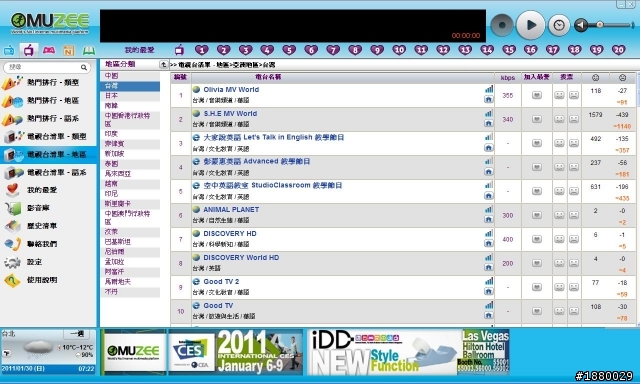
Task: Click the magnifier search icon
Action: [x=84, y=67]
